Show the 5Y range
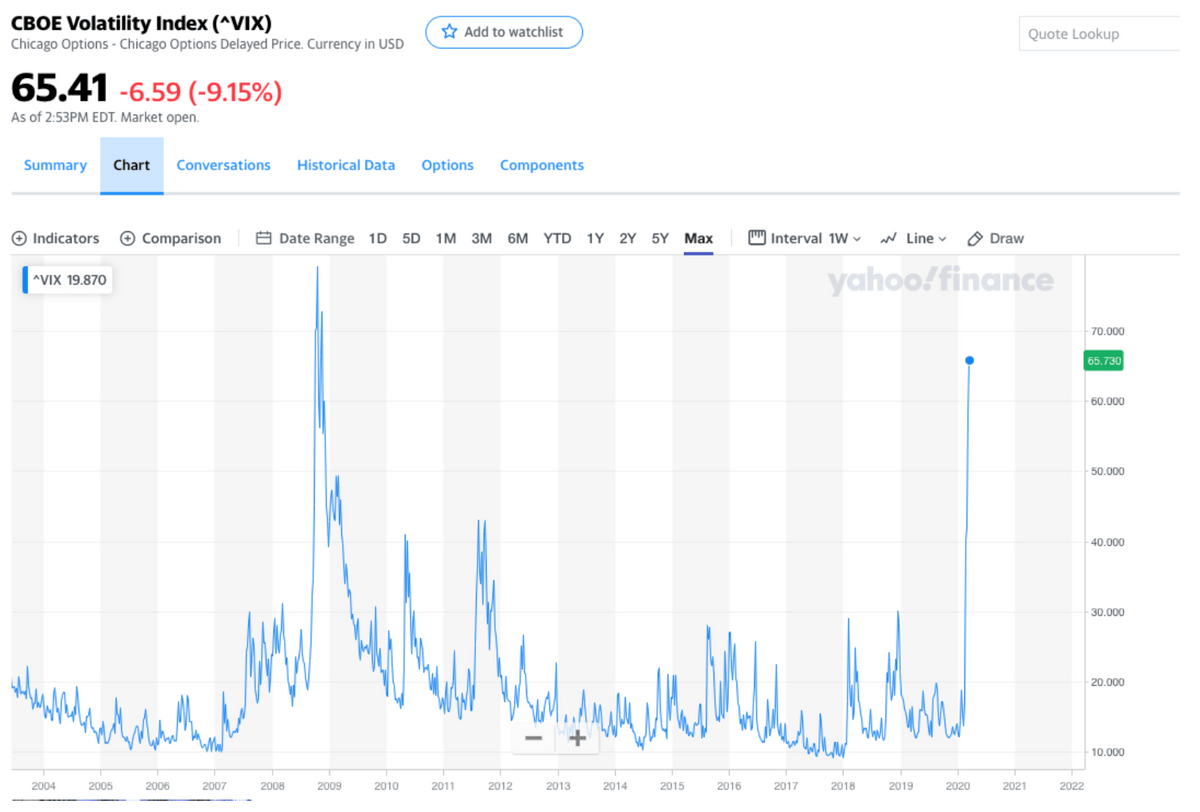The image size is (1200, 812). pos(660,238)
